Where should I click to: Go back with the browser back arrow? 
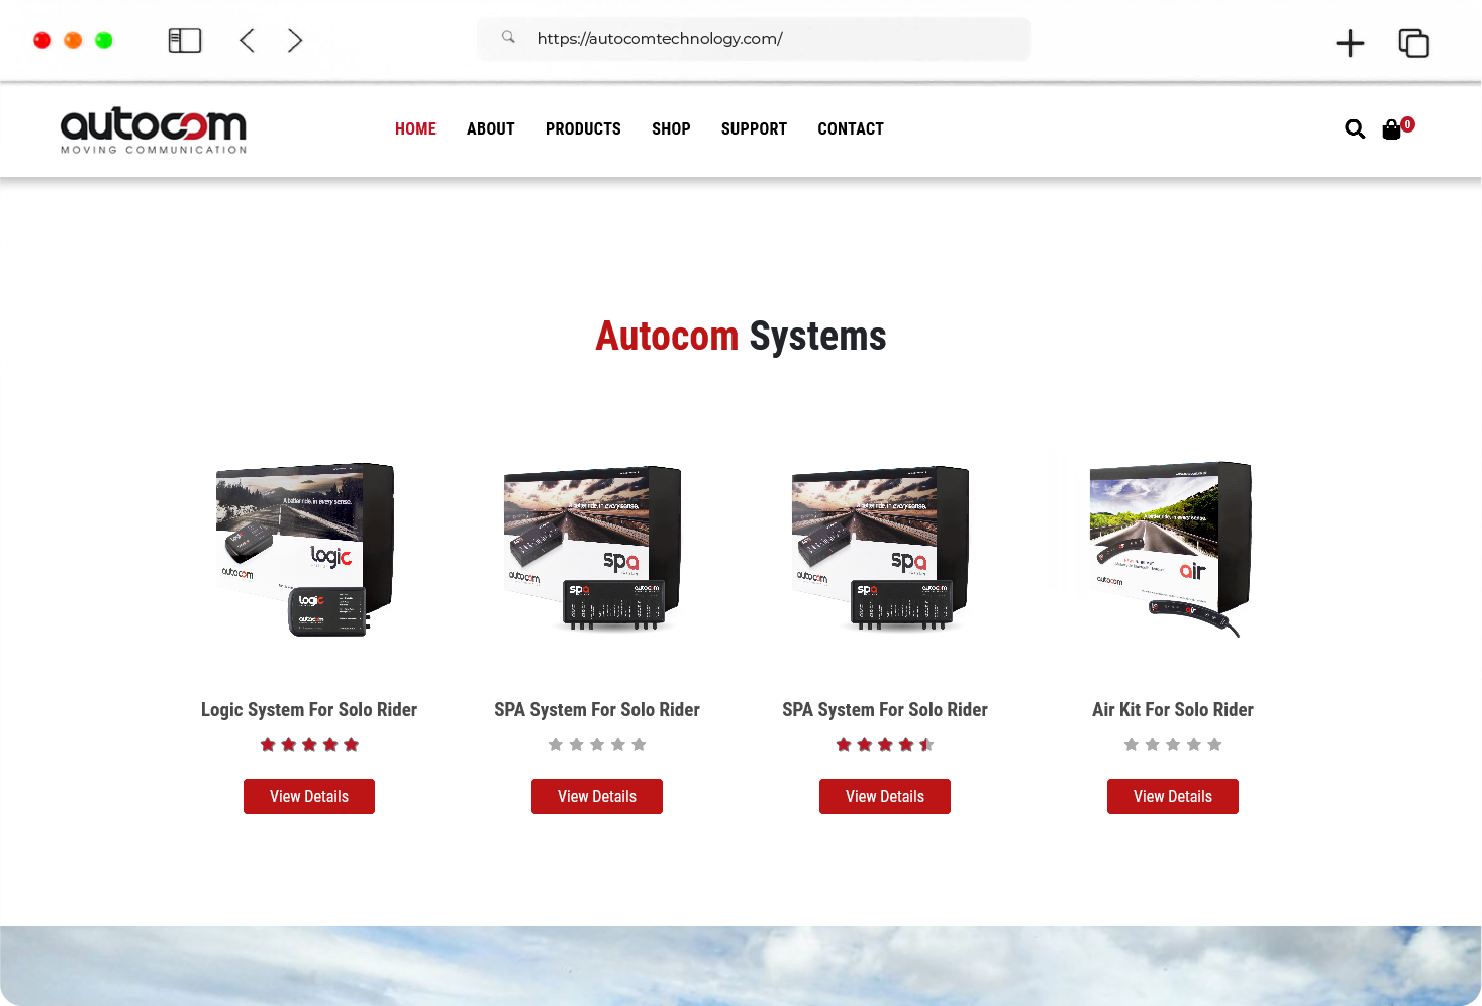pyautogui.click(x=248, y=40)
